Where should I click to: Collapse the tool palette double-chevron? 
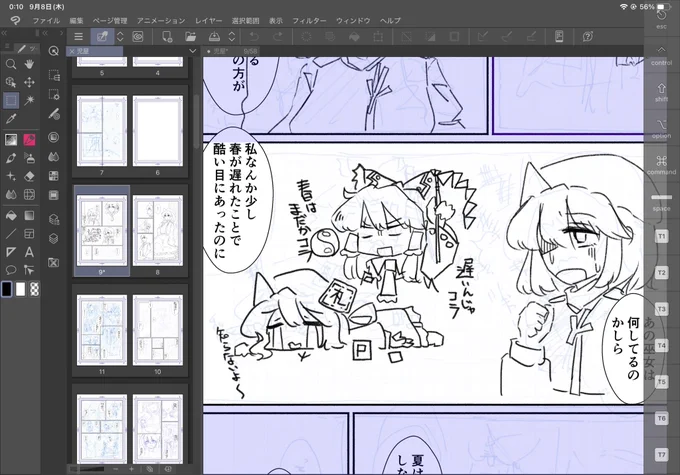pos(4,33)
